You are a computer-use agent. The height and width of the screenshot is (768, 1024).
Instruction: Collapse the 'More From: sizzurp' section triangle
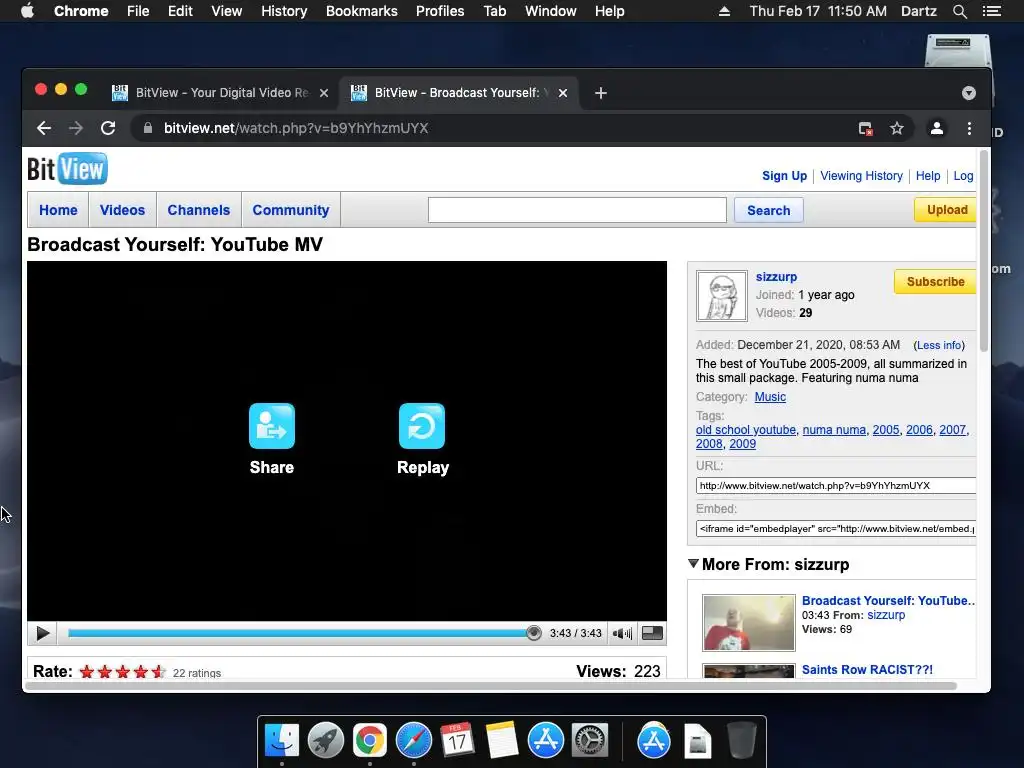tap(694, 564)
